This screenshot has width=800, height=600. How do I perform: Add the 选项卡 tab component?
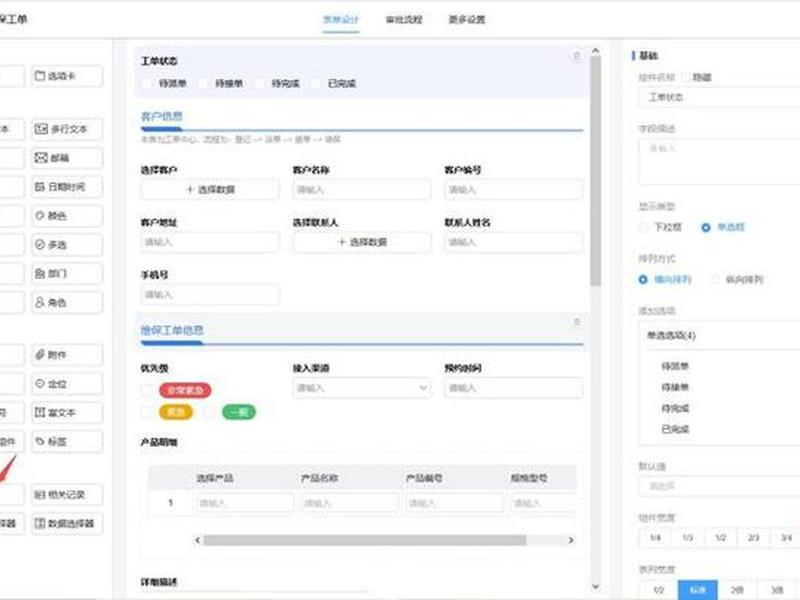click(x=67, y=76)
